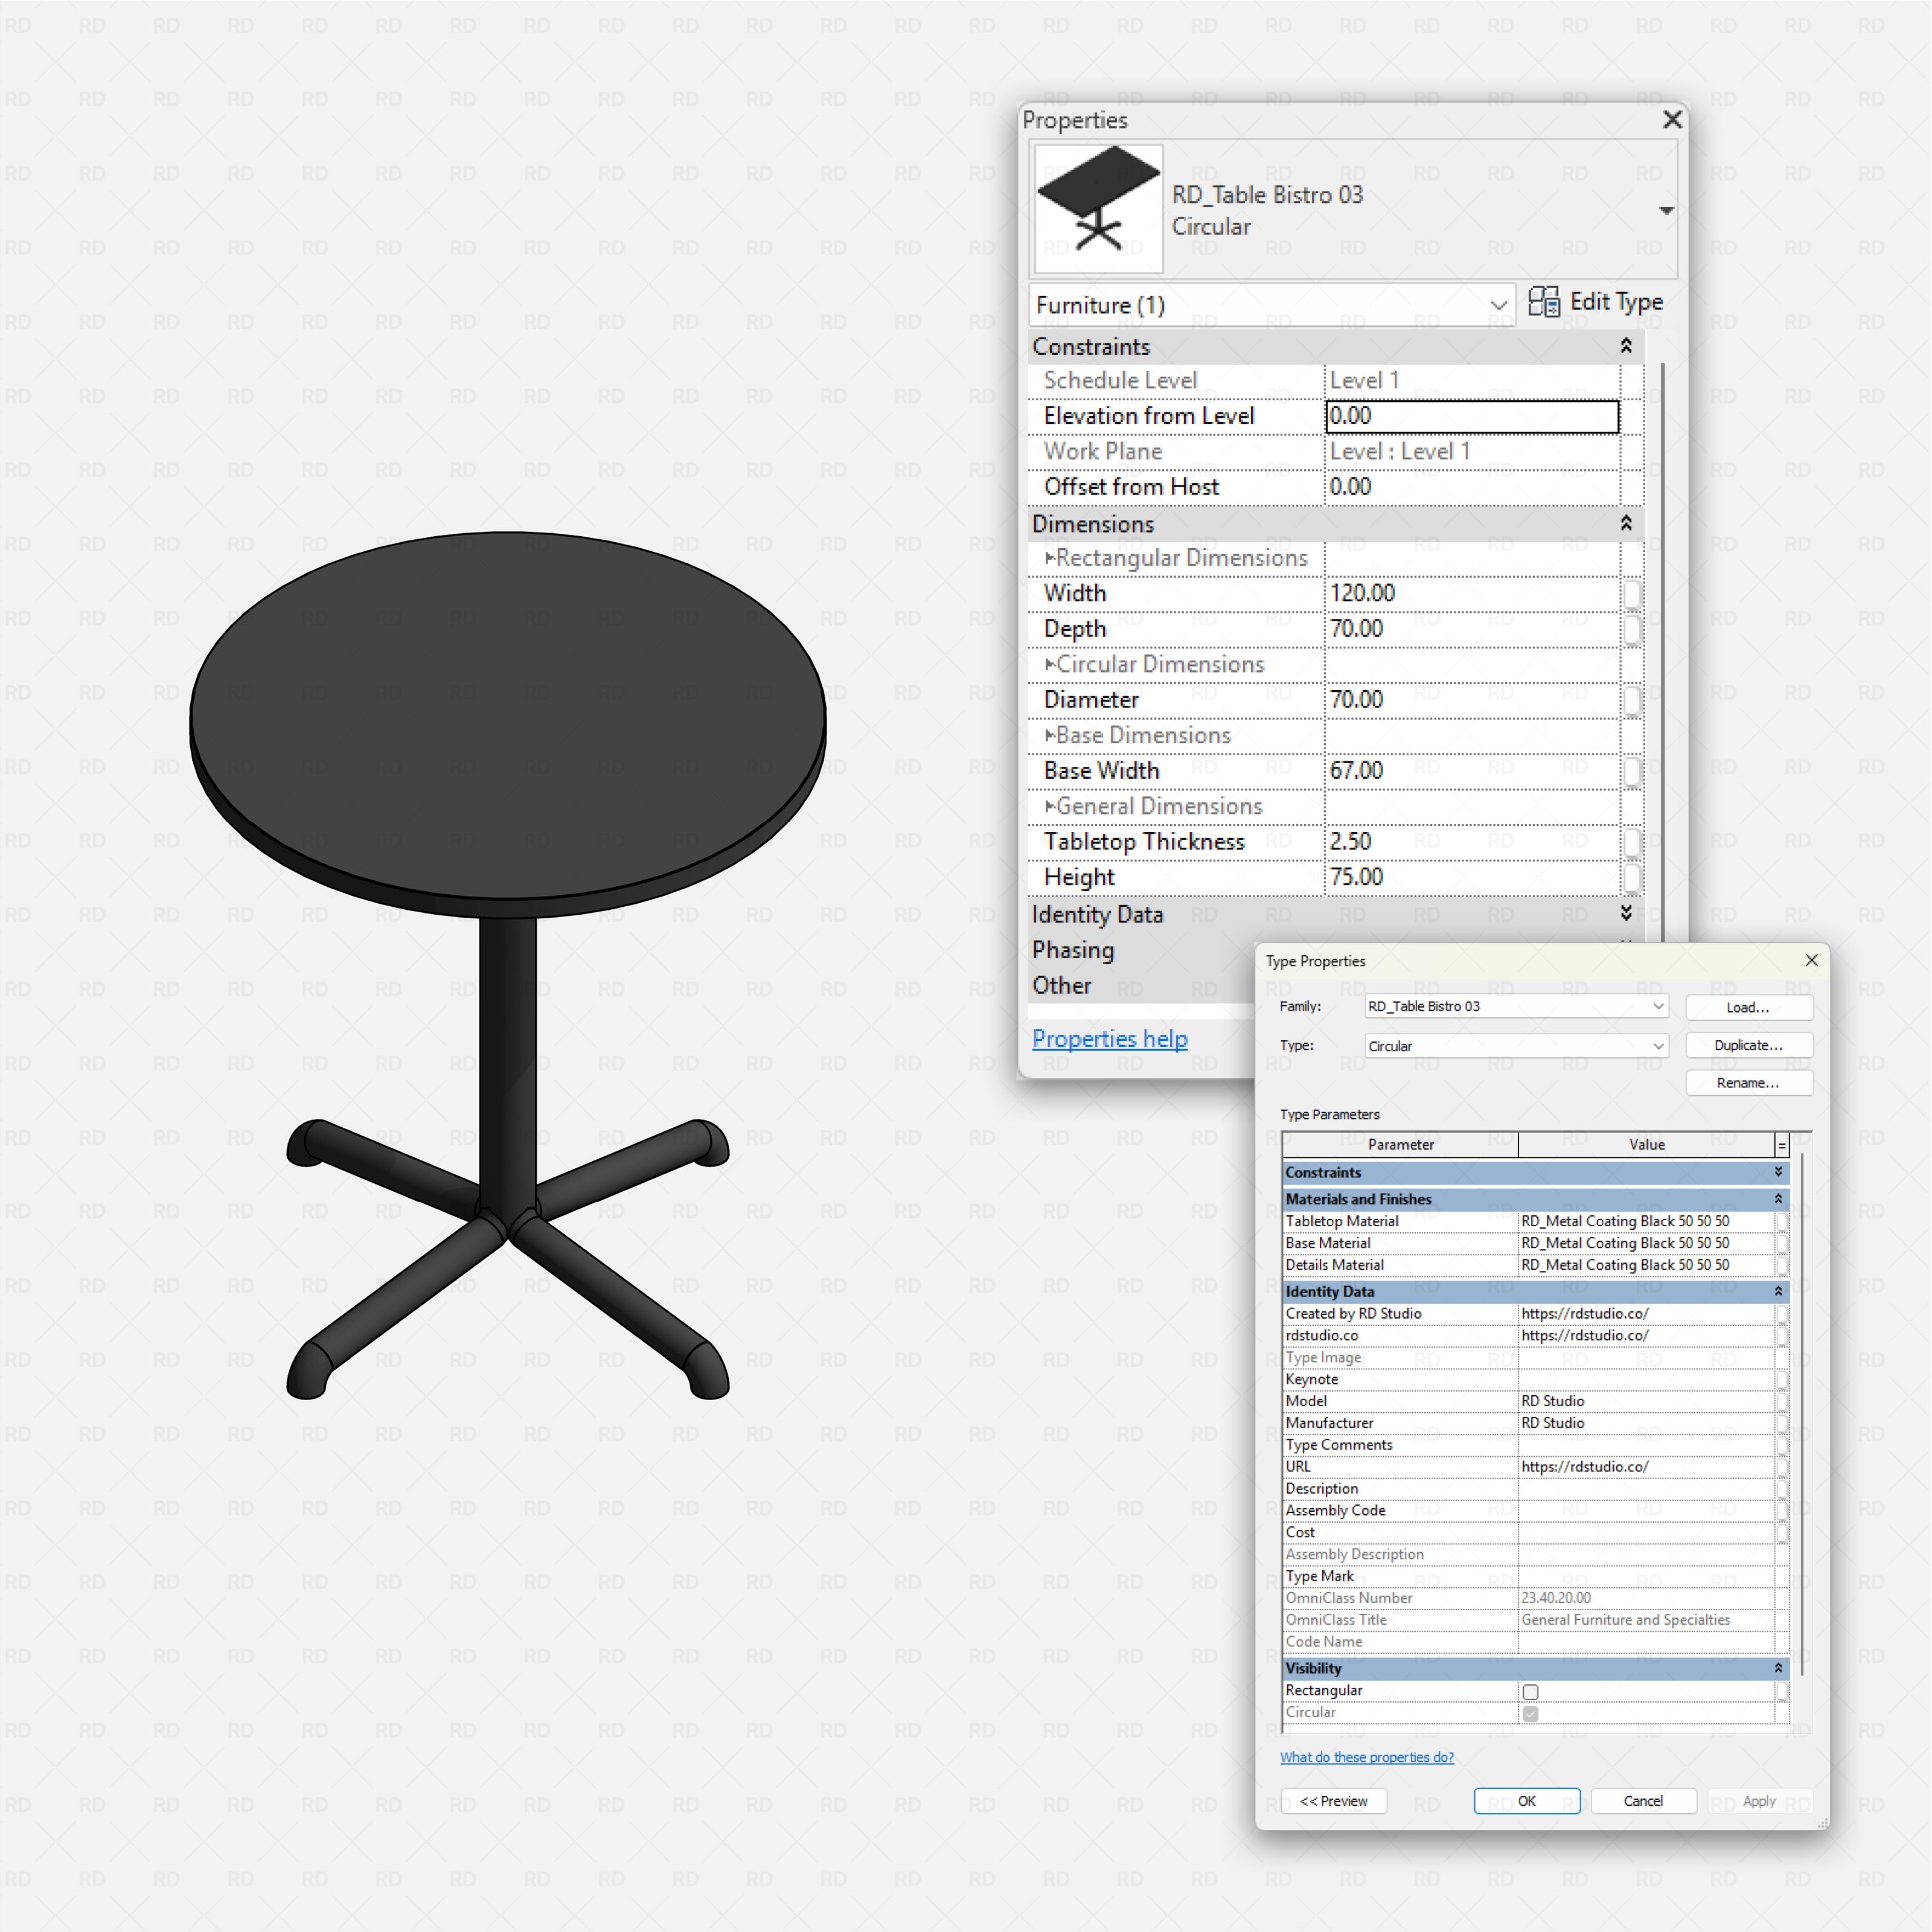Close the Properties palette
The width and height of the screenshot is (1932, 1932).
click(x=1672, y=120)
